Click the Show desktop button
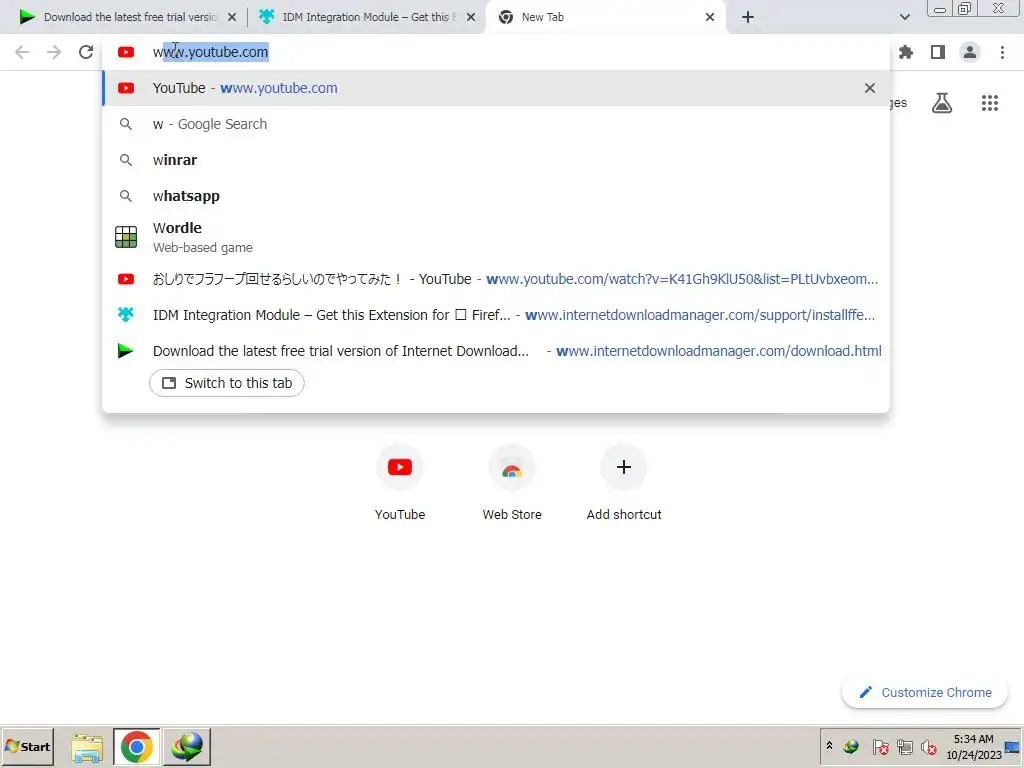The image size is (1024, 768). point(1013,746)
